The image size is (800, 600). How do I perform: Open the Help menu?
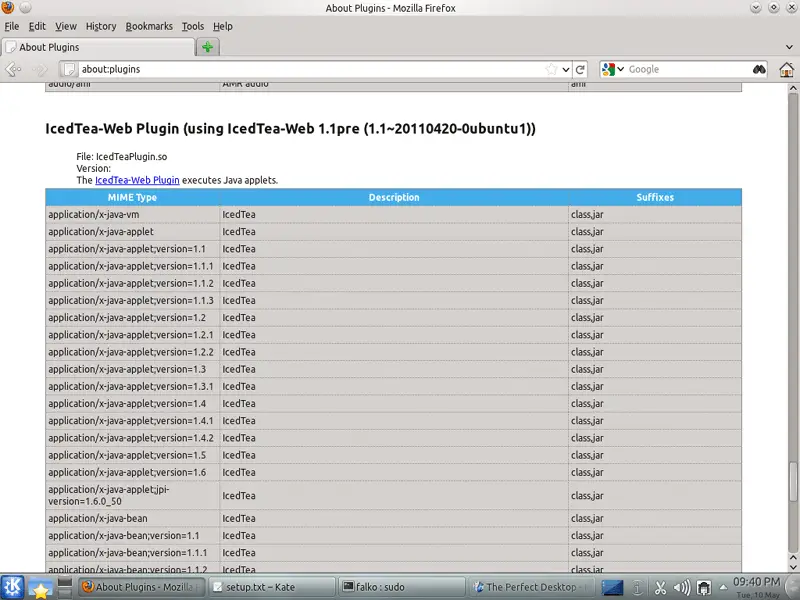(x=223, y=26)
